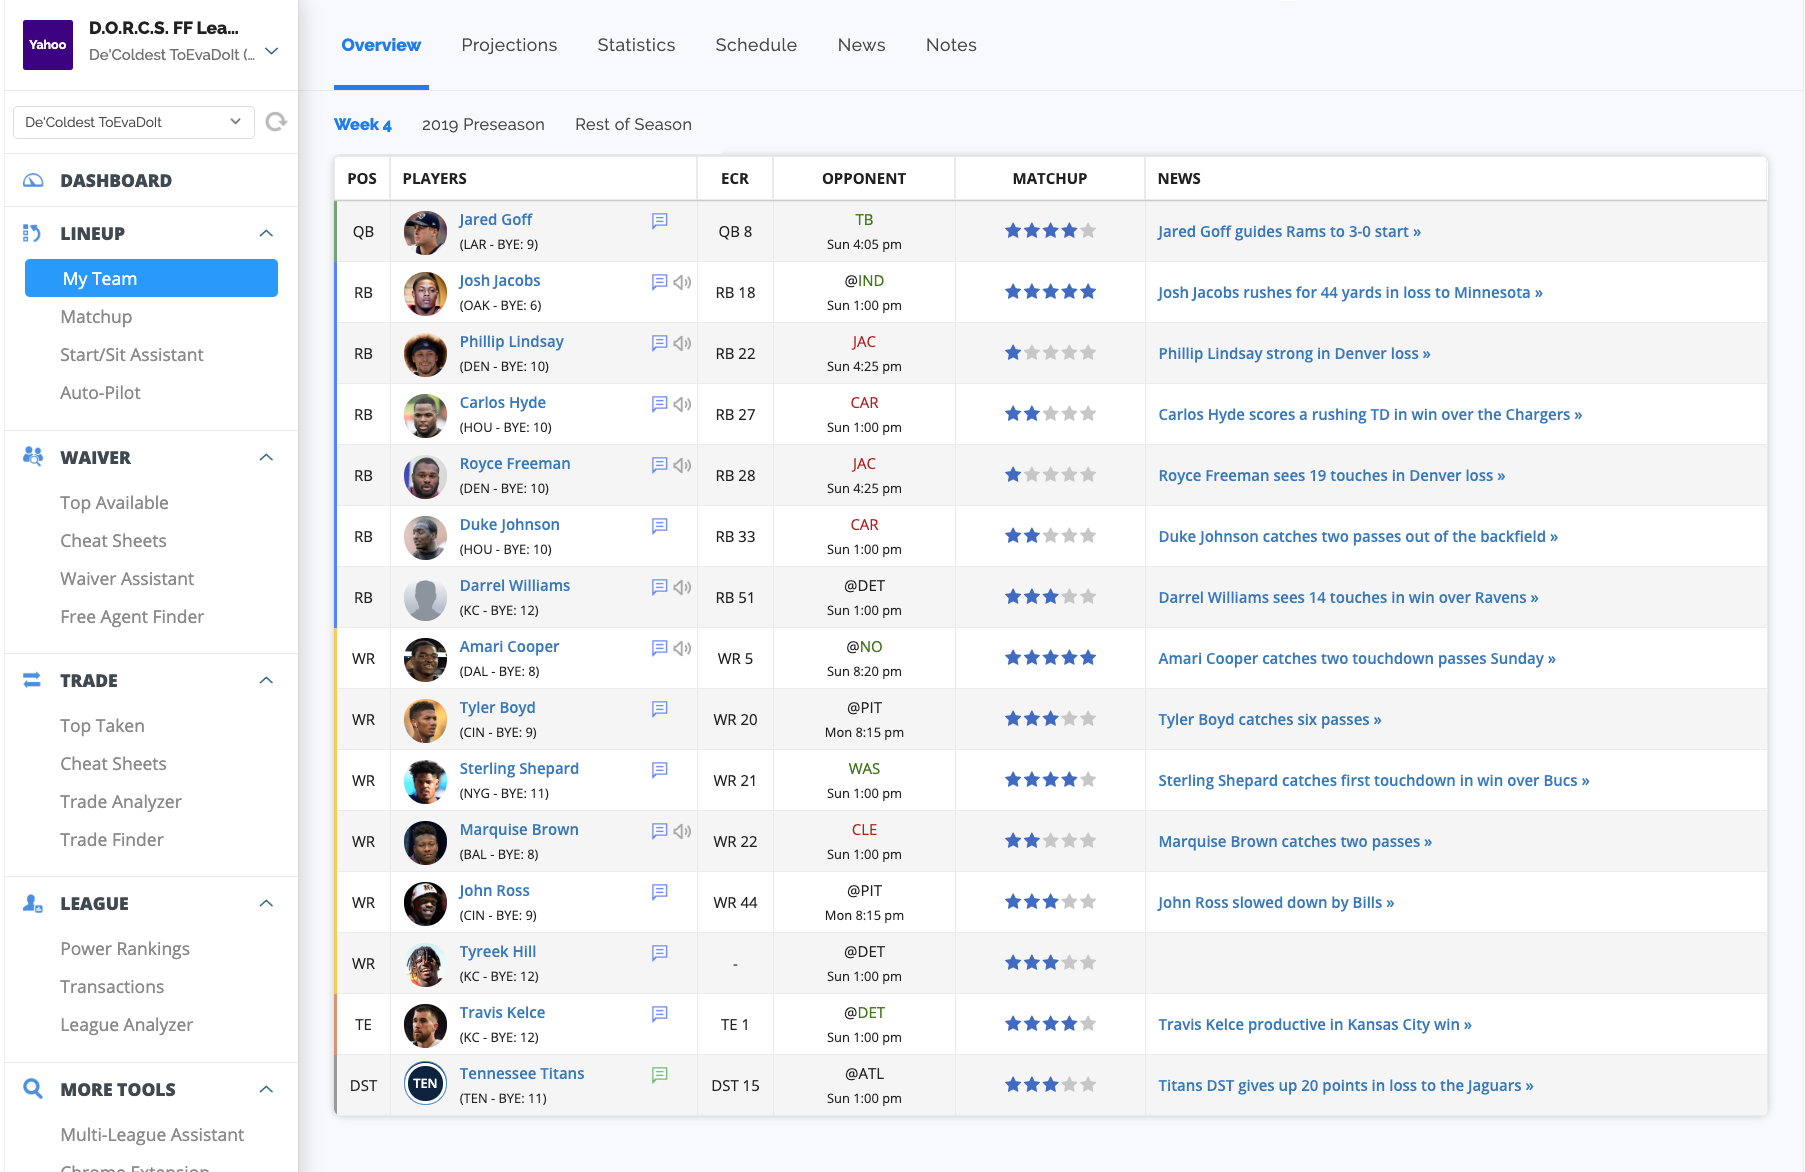Collapse the League section
1805x1172 pixels.
(x=266, y=904)
